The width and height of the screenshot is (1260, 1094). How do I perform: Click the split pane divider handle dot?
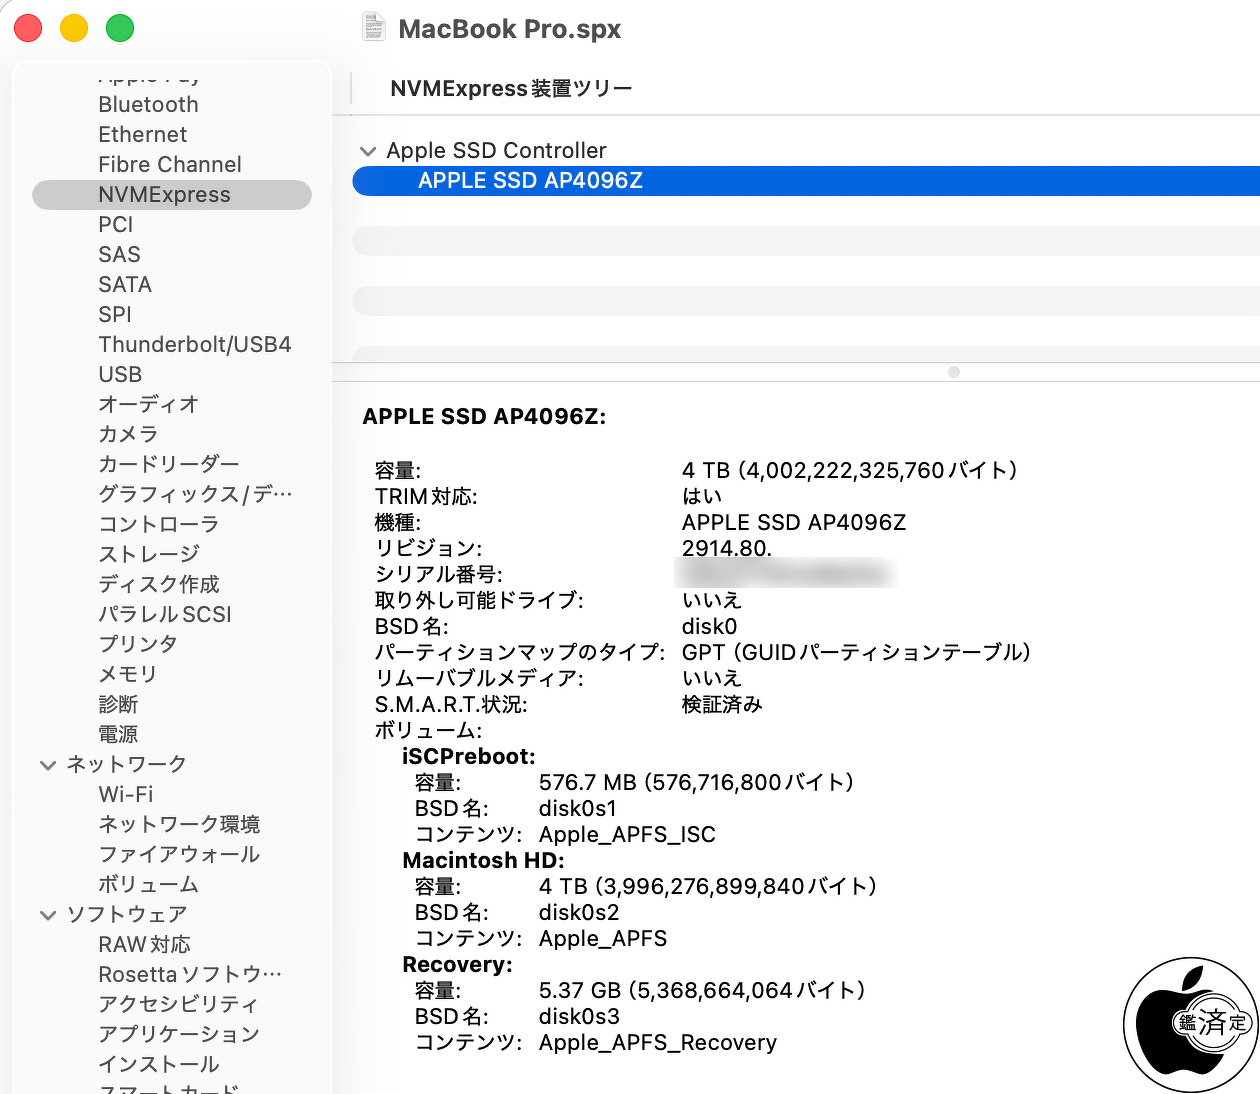pyautogui.click(x=954, y=372)
